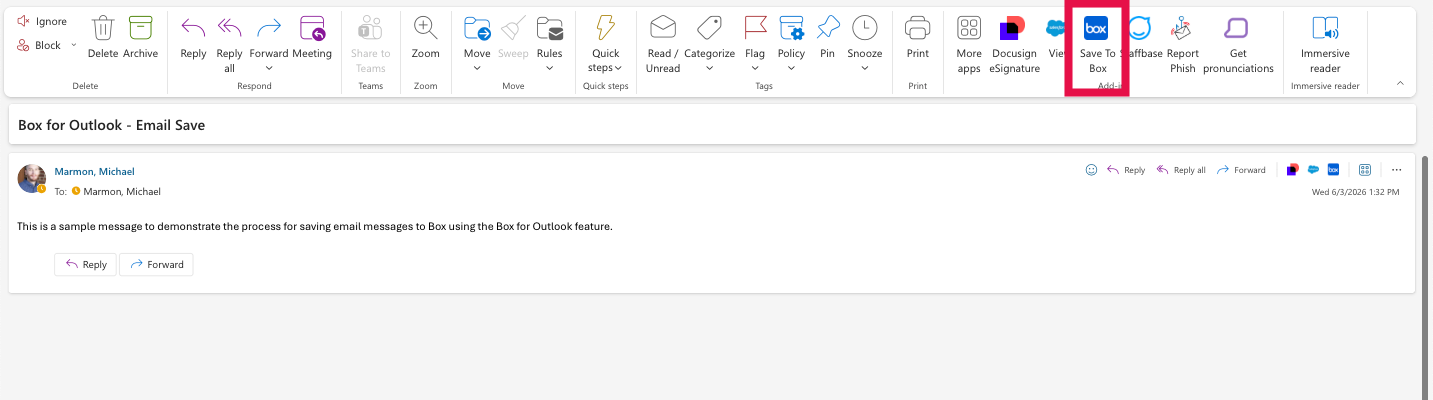Expand the Flag dropdown chevron
The height and width of the screenshot is (400, 1433).
755,68
